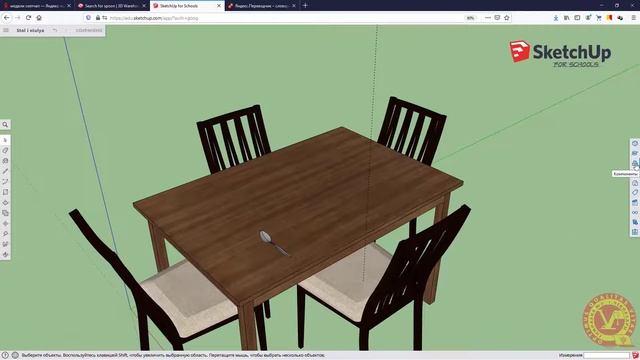Click the spoon model on the table

(274, 243)
